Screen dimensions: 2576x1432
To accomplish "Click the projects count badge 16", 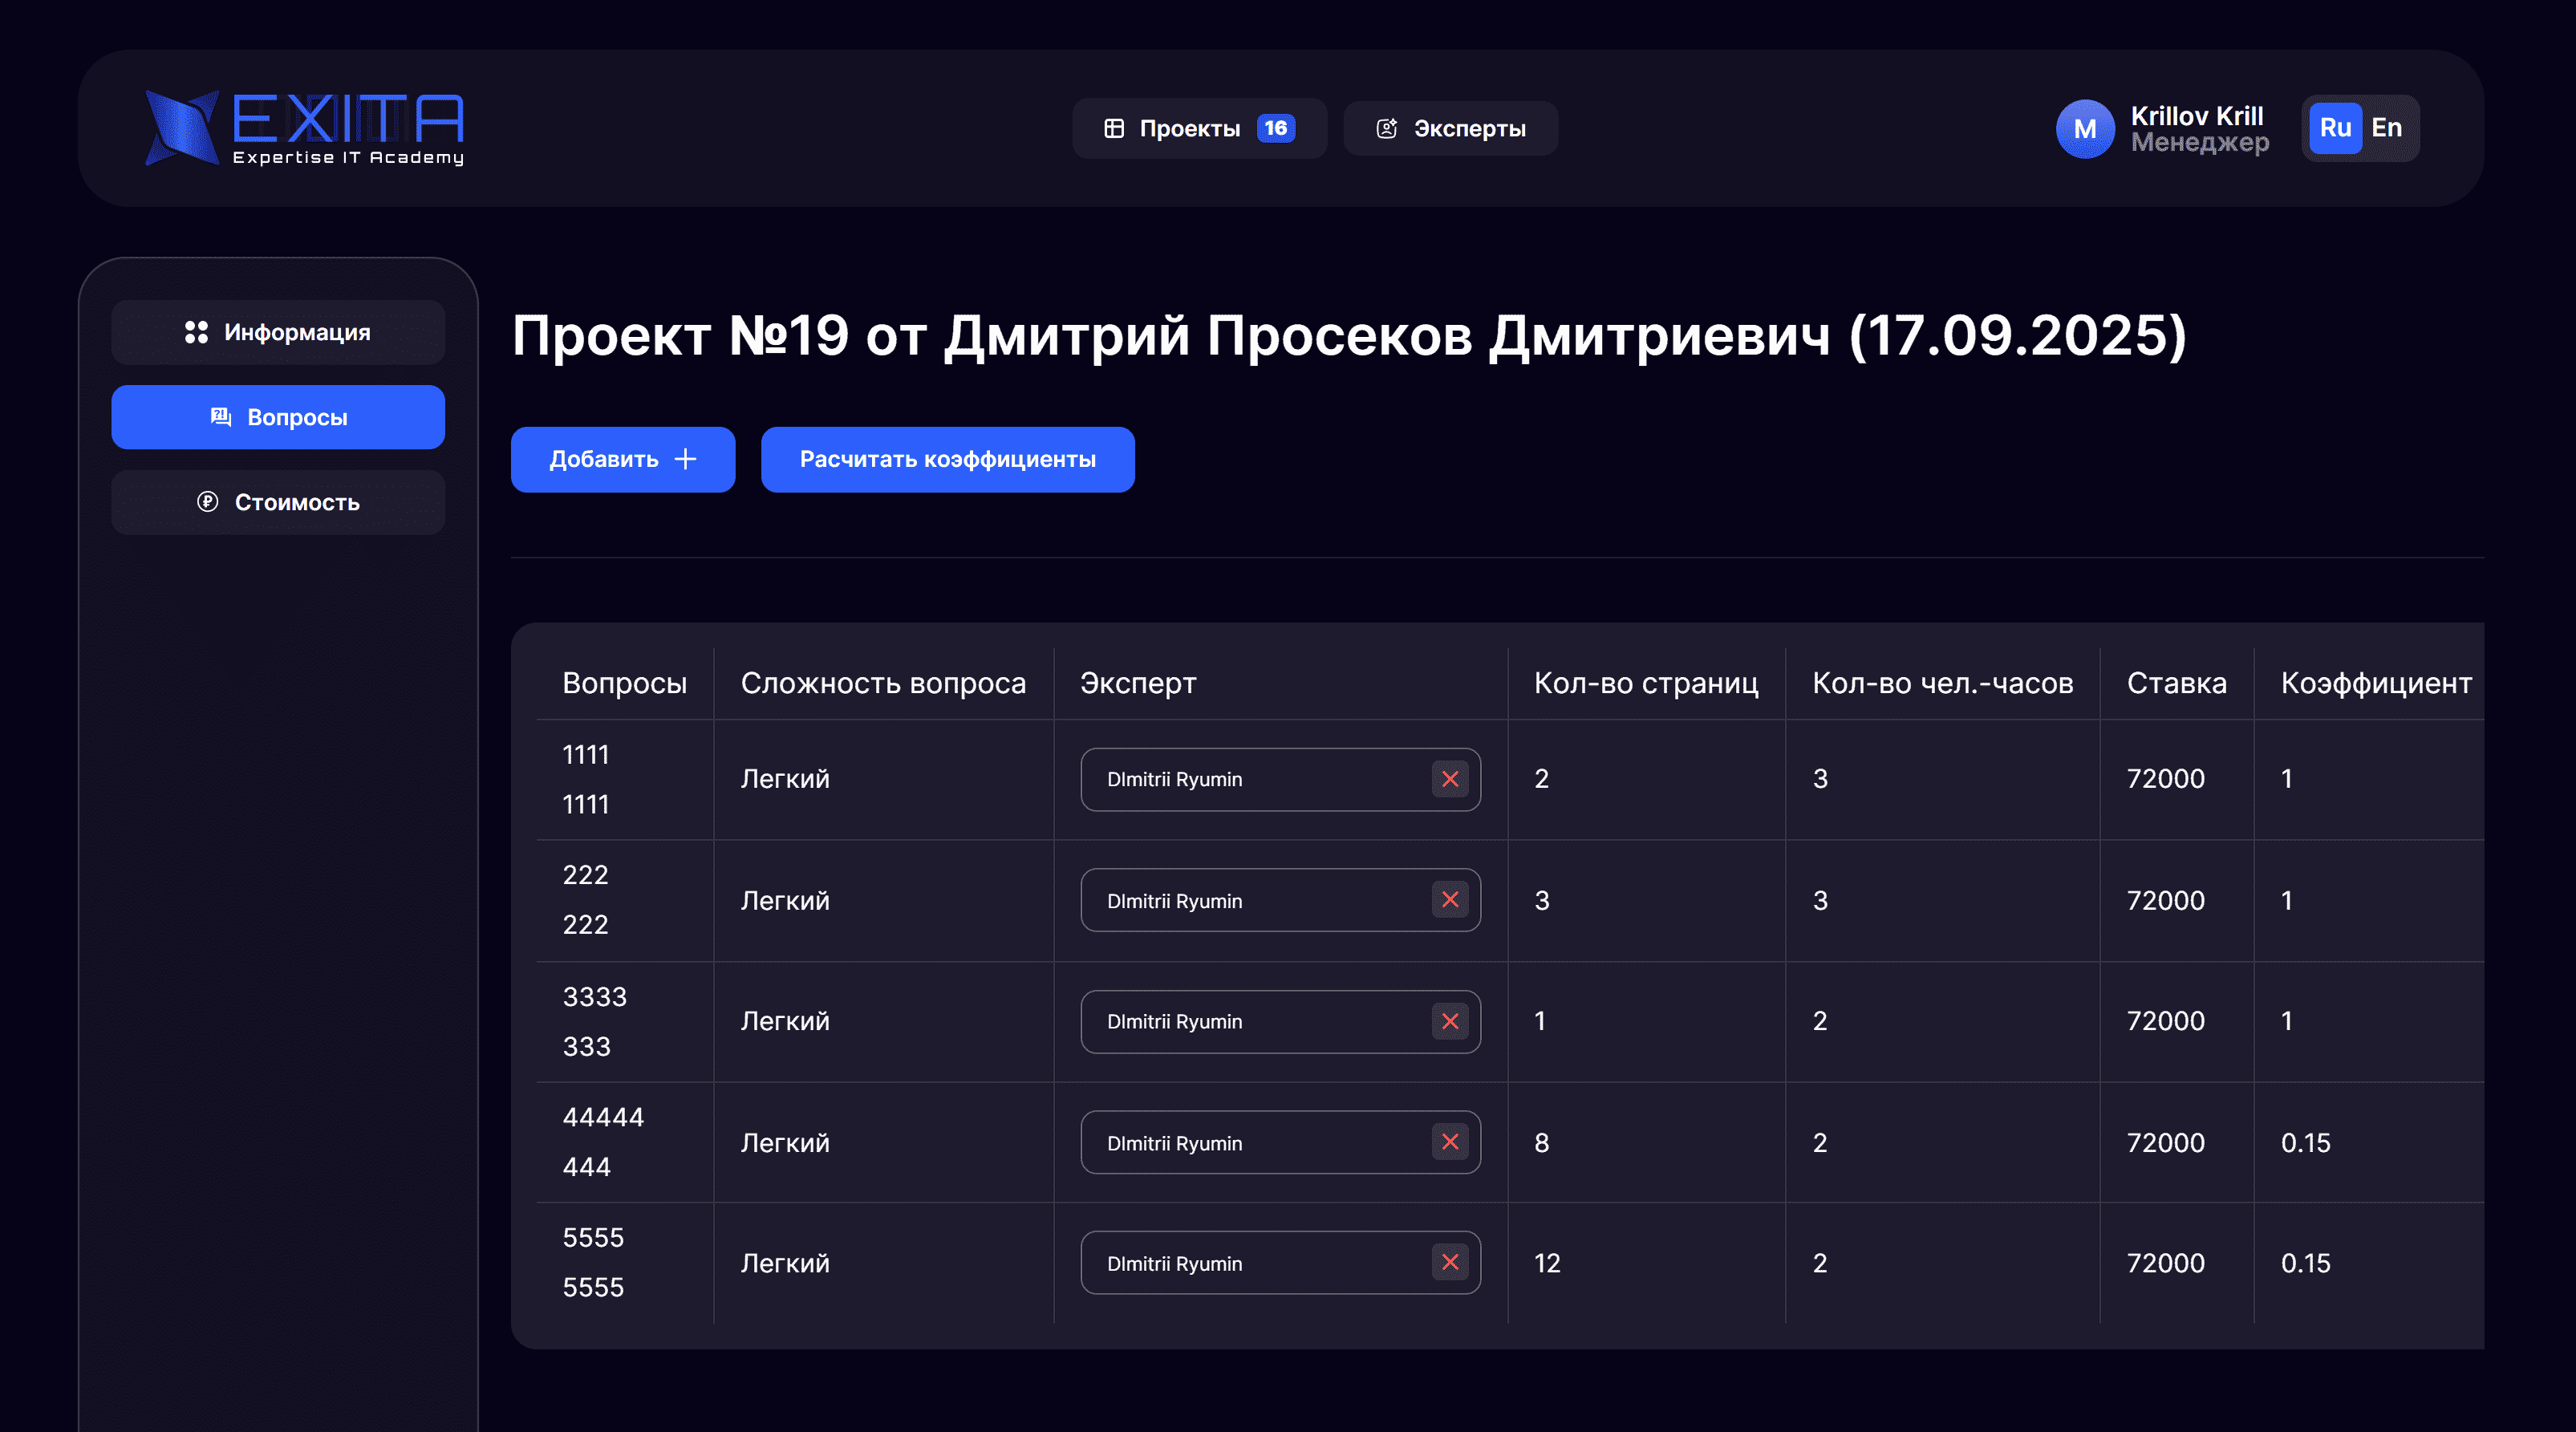I will click(1275, 128).
